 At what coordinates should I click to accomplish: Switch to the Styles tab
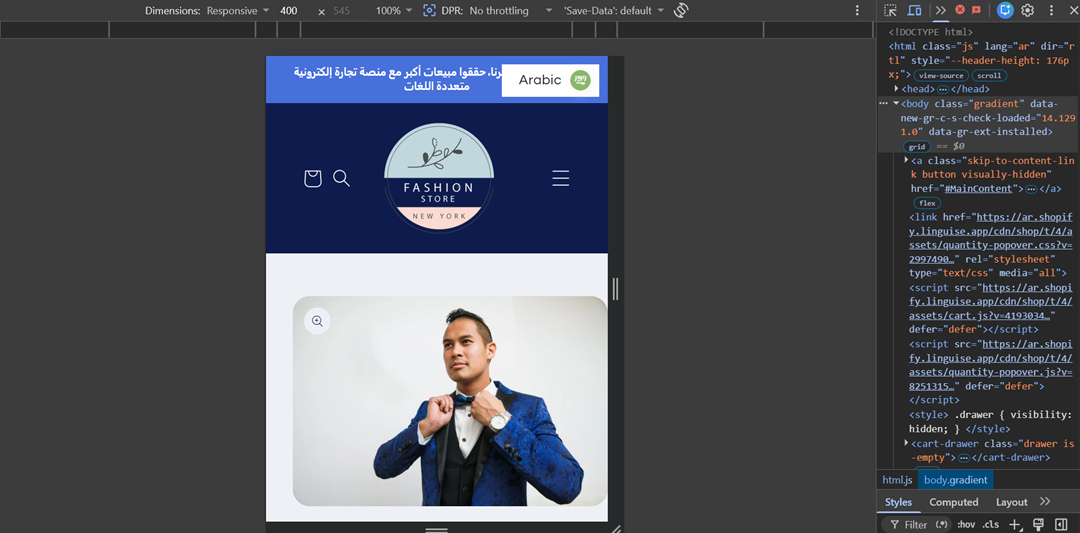pos(898,502)
